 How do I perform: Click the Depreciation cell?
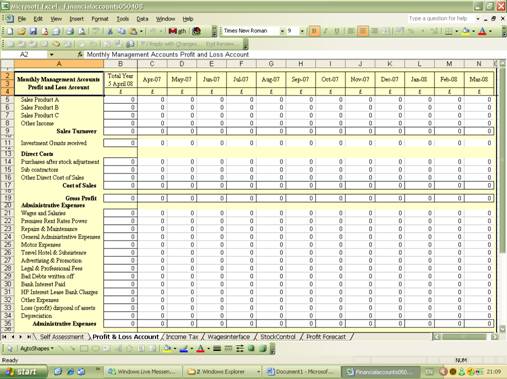point(59,315)
